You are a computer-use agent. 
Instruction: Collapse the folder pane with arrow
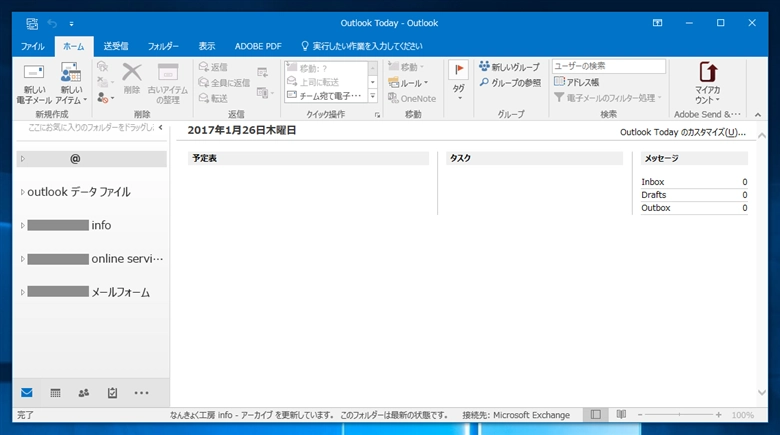click(161, 127)
